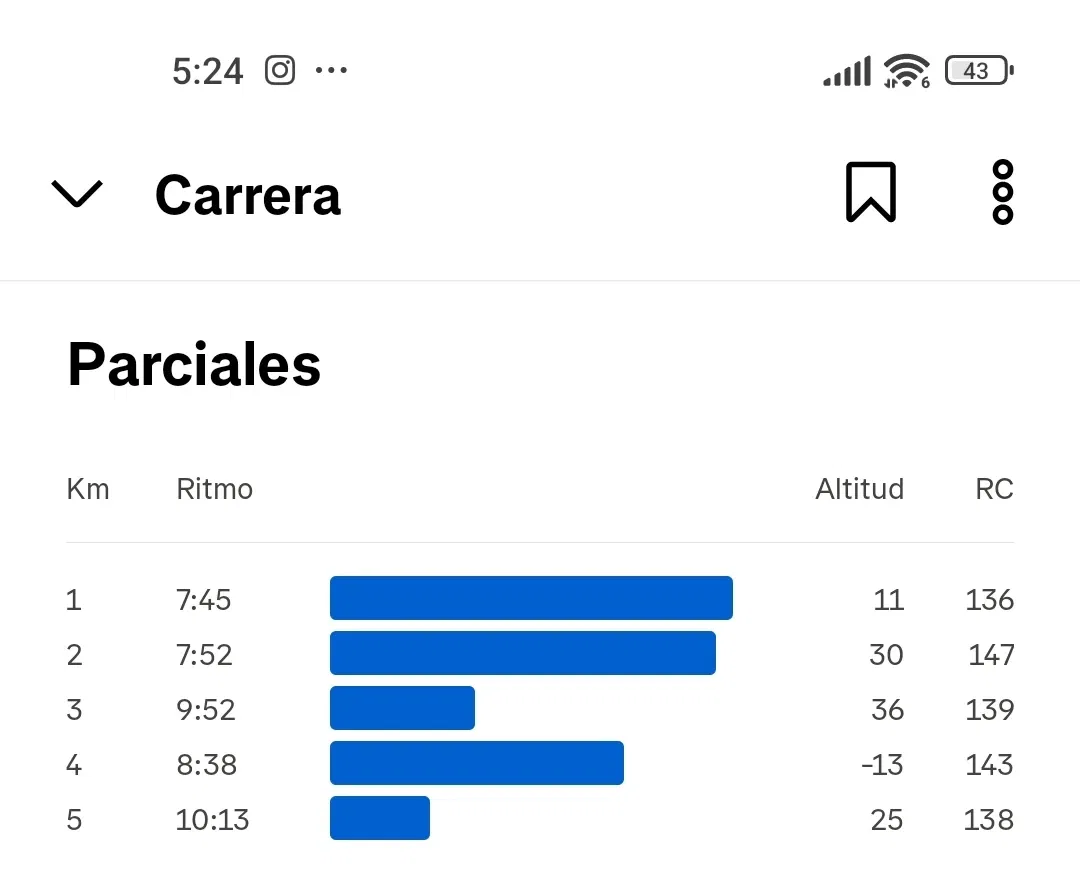The height and width of the screenshot is (890, 1080).
Task: Tap heart rate value 147 on kilometer 2
Action: tap(991, 654)
